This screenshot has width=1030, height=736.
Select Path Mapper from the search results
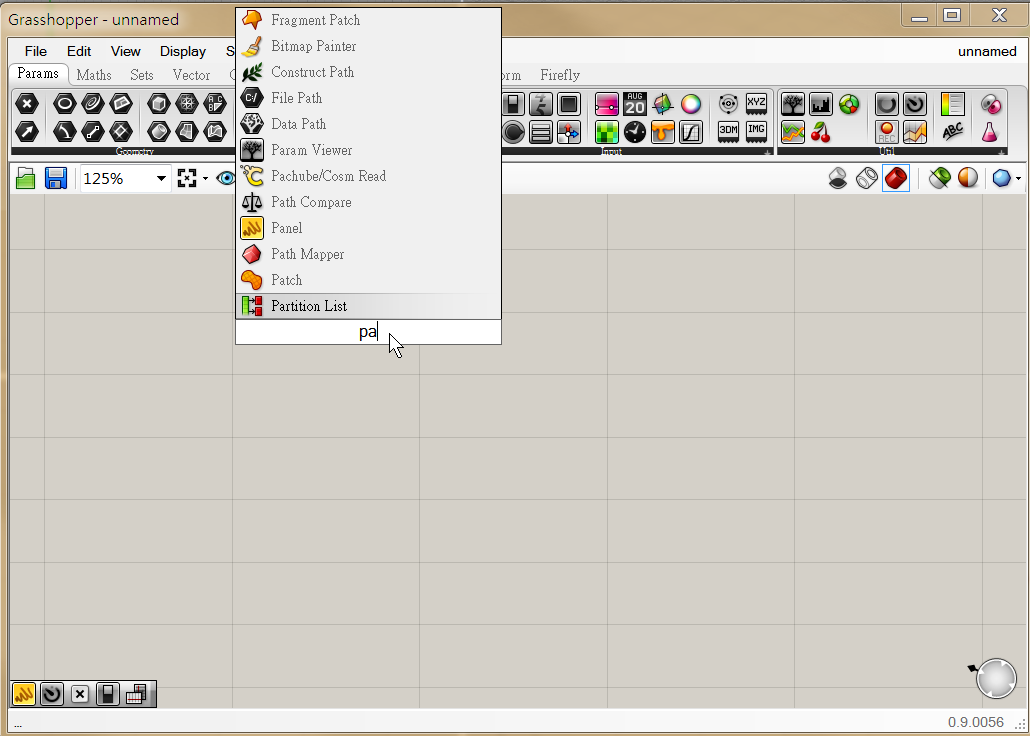pos(308,254)
